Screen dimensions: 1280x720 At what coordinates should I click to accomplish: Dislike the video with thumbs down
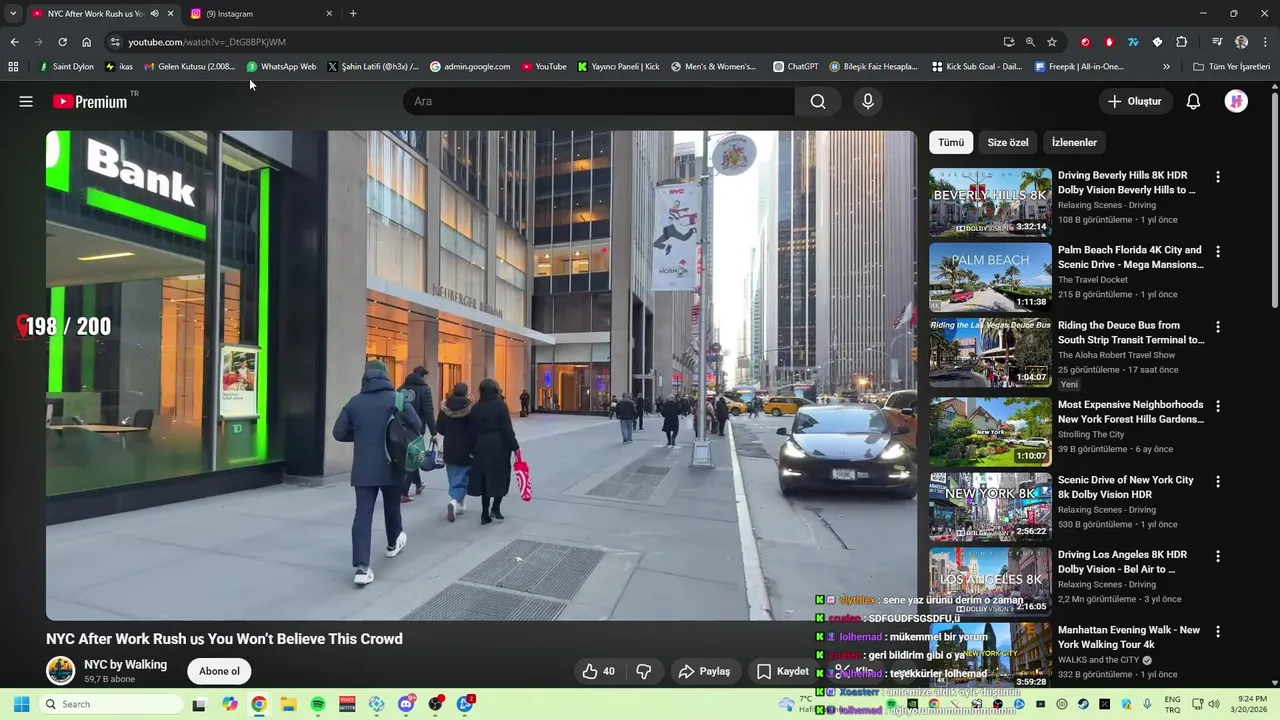pyautogui.click(x=644, y=671)
